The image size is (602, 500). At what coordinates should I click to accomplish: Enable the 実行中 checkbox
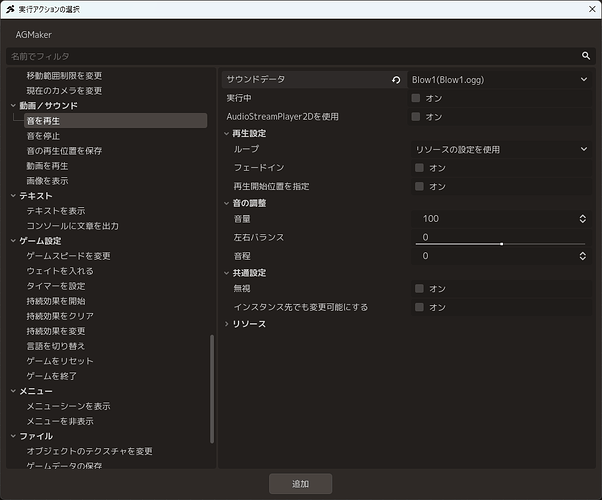(415, 98)
